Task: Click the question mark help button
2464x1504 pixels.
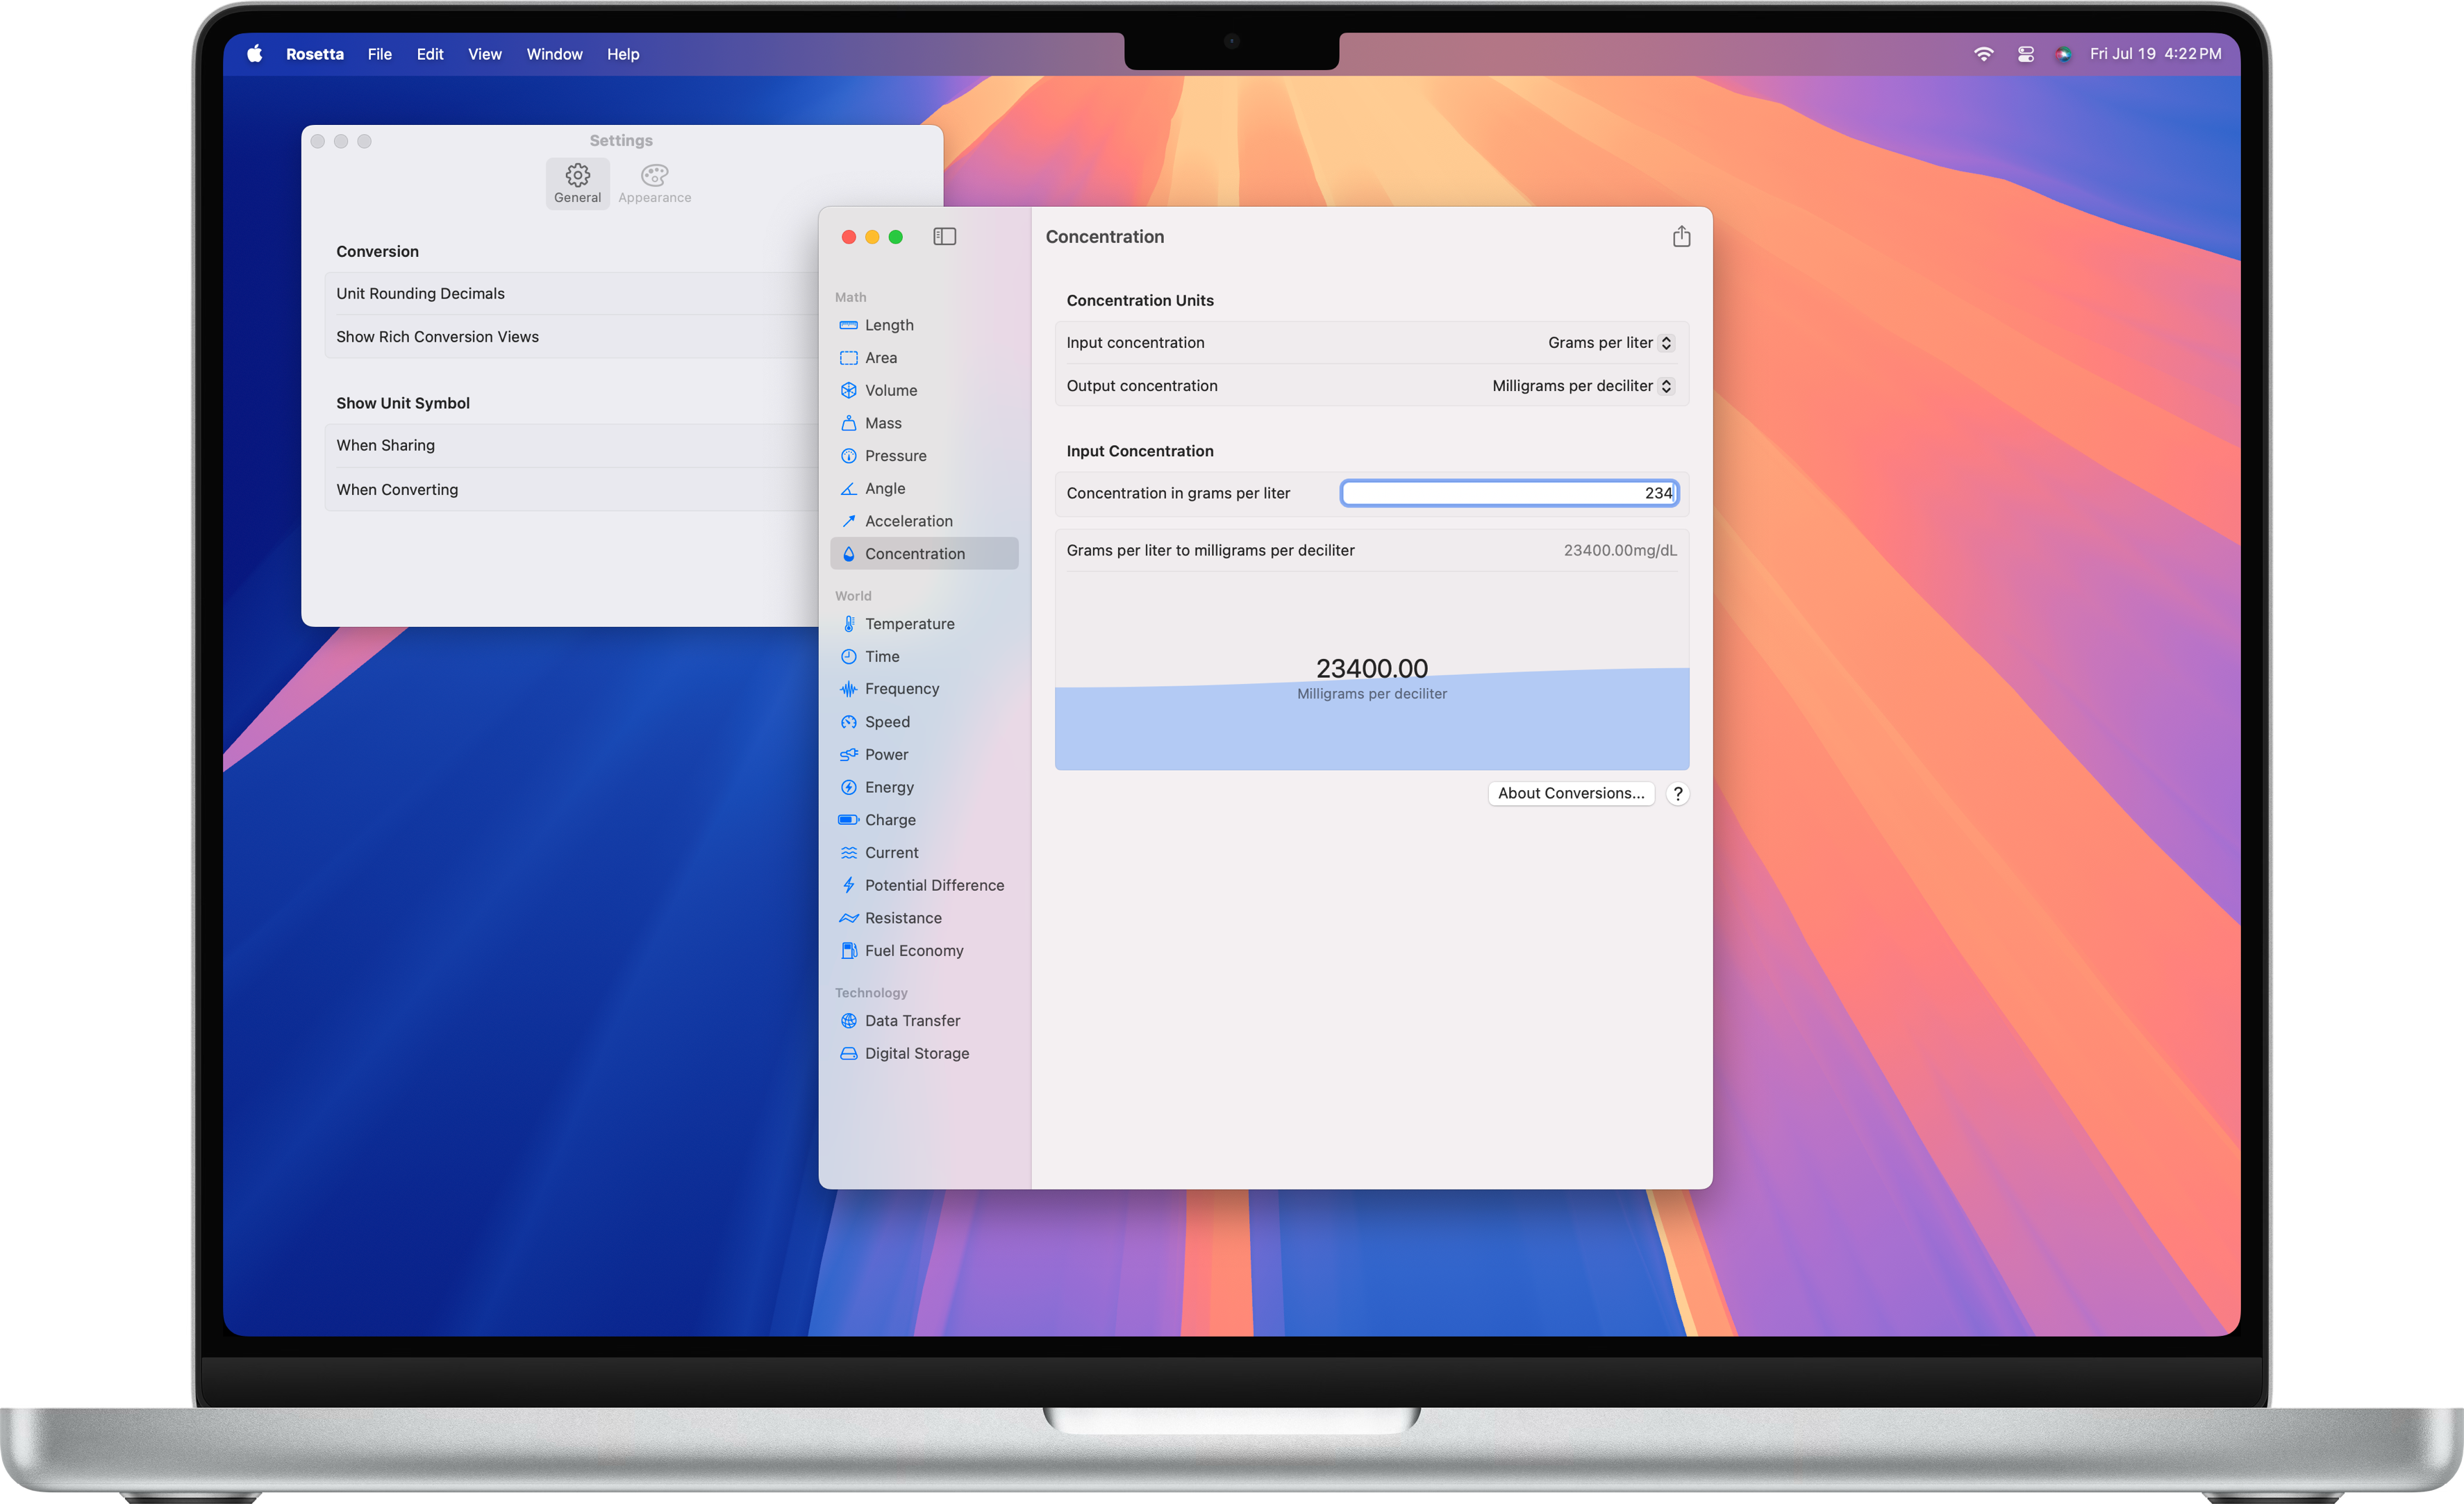Action: (1677, 794)
